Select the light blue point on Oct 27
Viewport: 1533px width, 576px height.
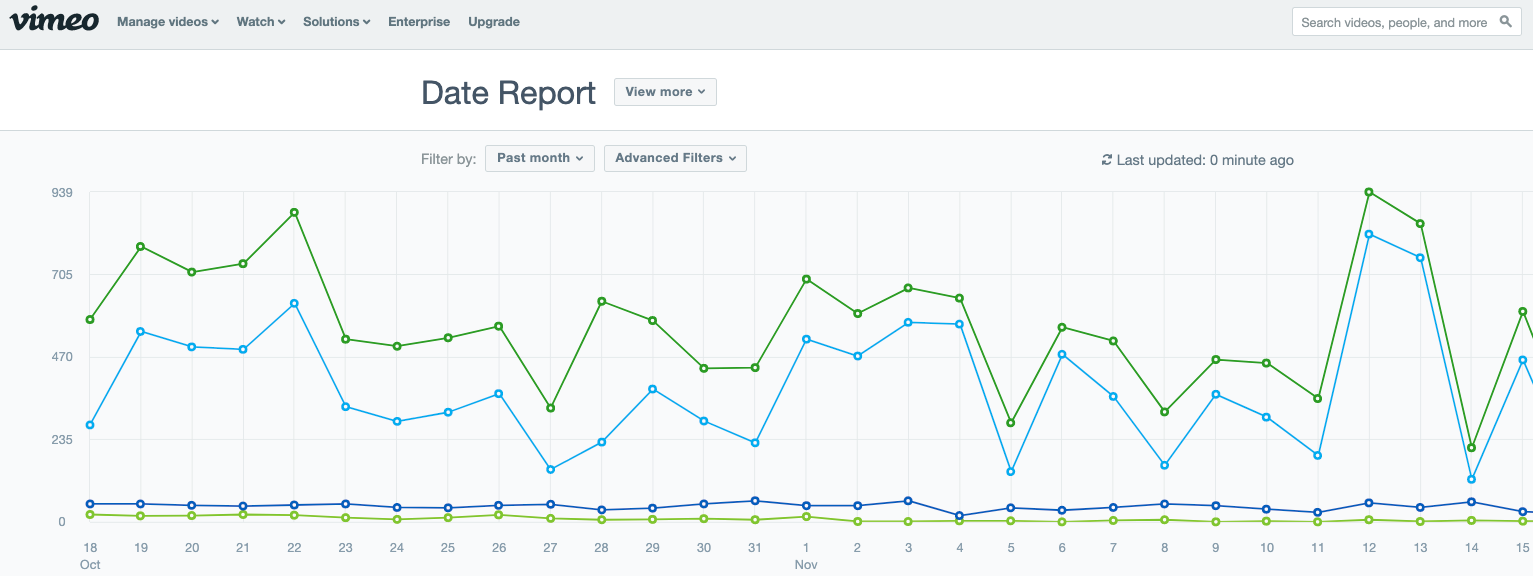(550, 469)
